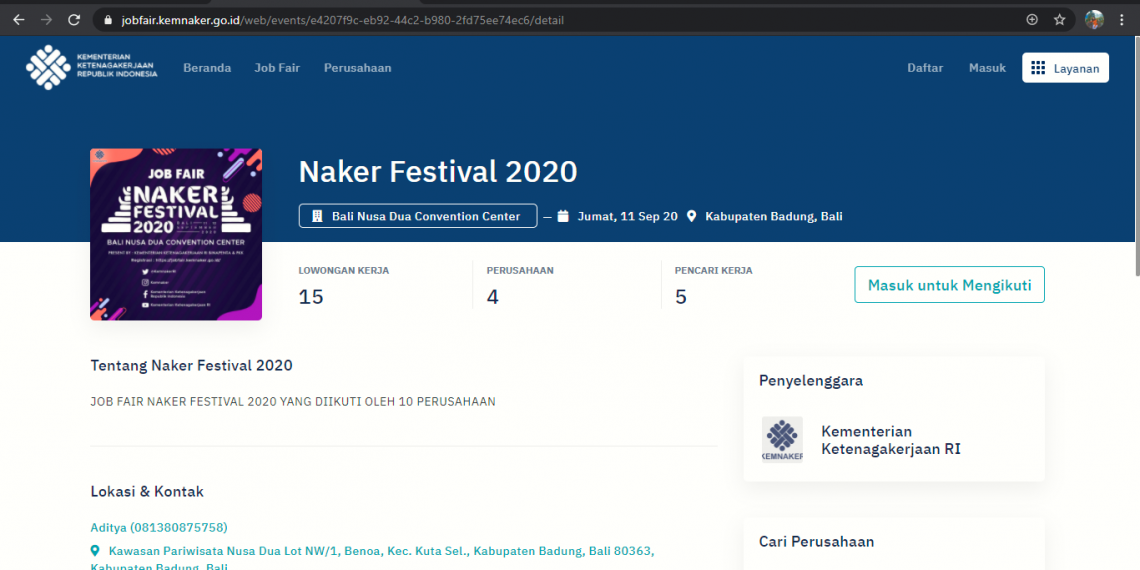1140x570 pixels.
Task: Open the browser profile avatar
Action: click(1094, 20)
